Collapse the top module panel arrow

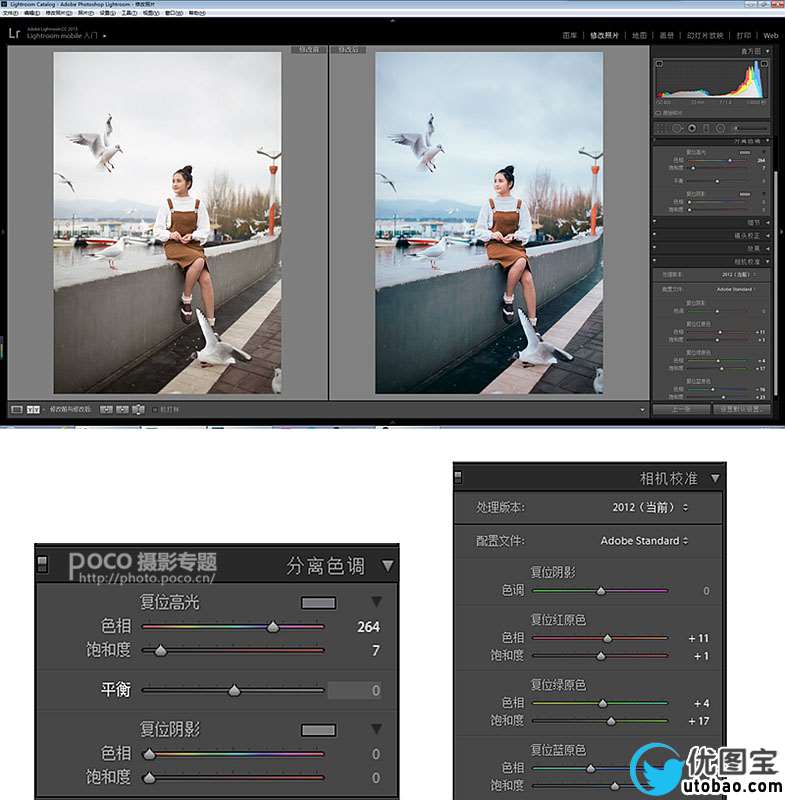[392, 21]
